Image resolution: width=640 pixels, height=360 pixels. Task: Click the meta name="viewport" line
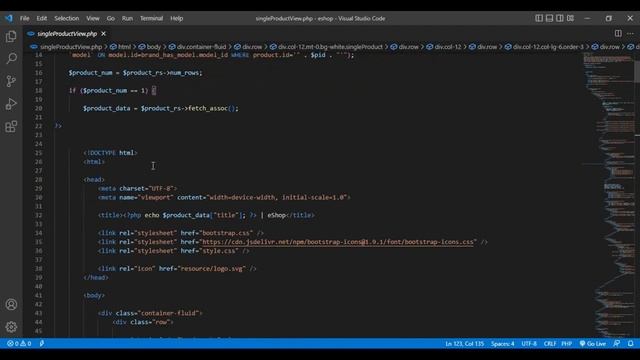tap(224, 198)
